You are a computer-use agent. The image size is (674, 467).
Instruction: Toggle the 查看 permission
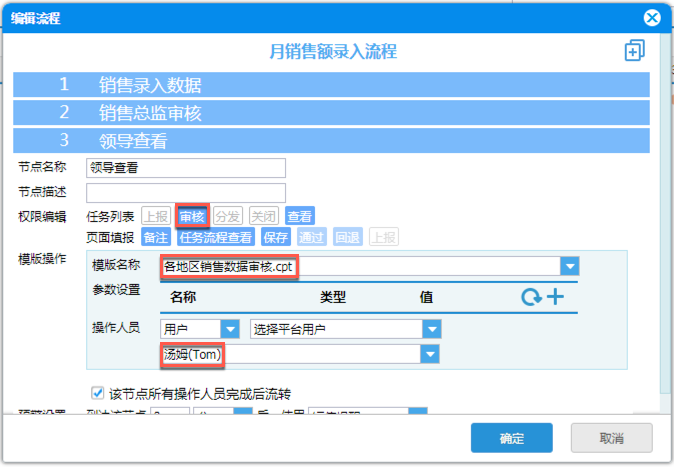(x=300, y=216)
